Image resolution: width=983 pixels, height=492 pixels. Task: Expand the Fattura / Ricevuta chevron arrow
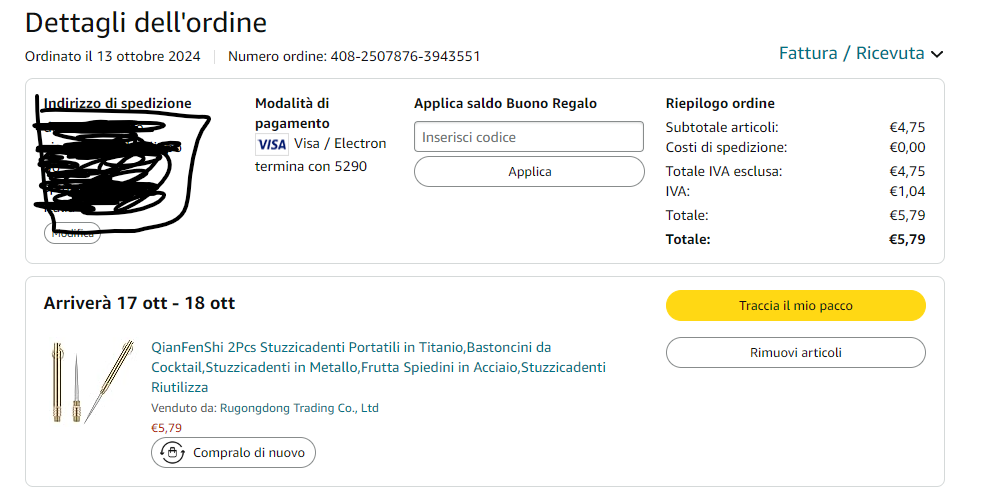coord(937,55)
